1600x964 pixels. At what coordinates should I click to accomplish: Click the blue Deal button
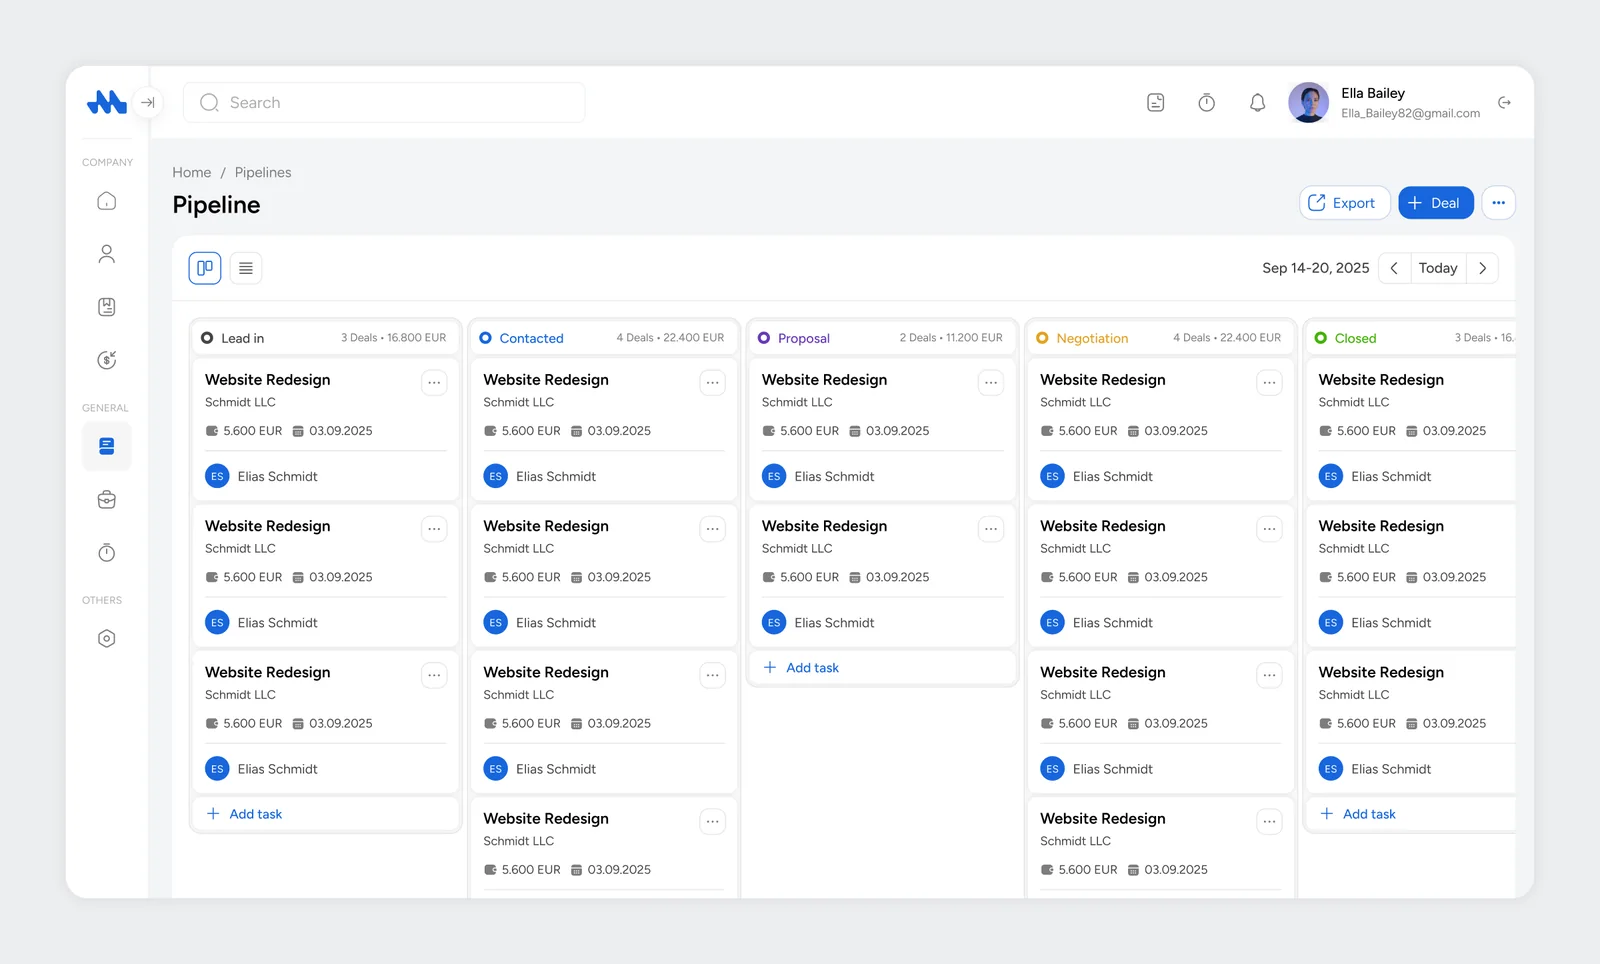point(1436,203)
